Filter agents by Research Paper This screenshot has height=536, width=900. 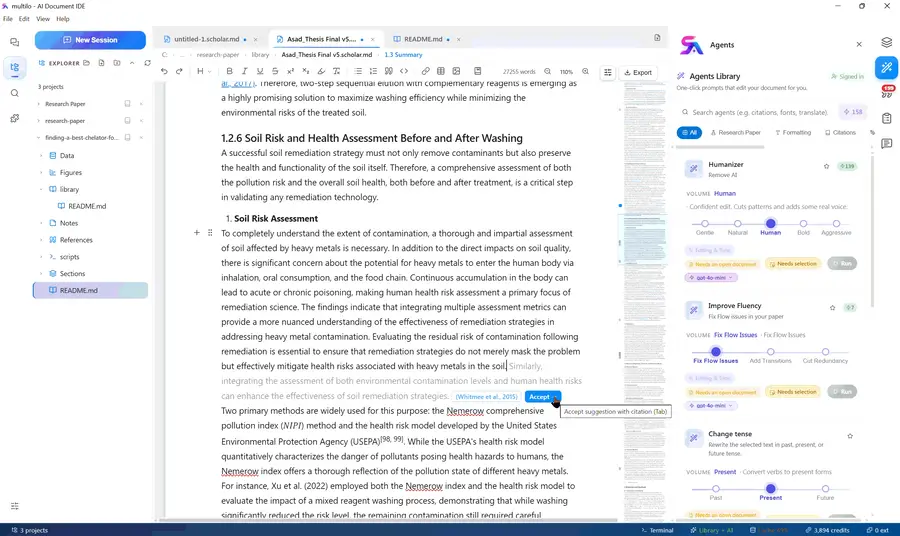(x=735, y=133)
